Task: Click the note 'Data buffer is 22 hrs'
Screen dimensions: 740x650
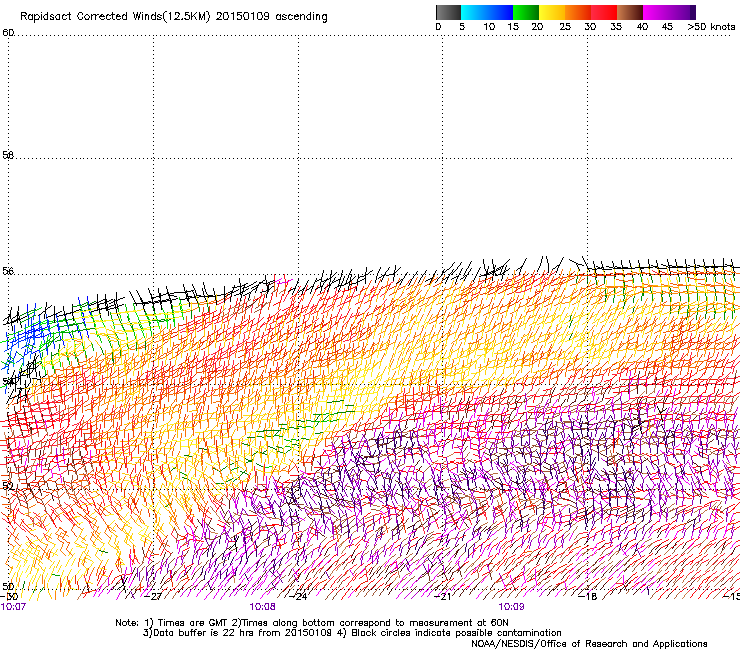Action: pyautogui.click(x=204, y=633)
